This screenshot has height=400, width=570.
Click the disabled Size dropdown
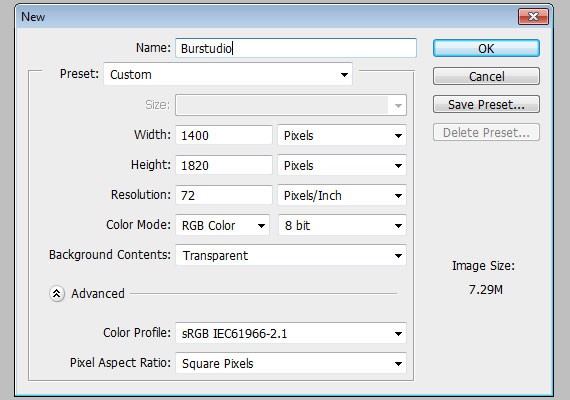click(x=291, y=105)
